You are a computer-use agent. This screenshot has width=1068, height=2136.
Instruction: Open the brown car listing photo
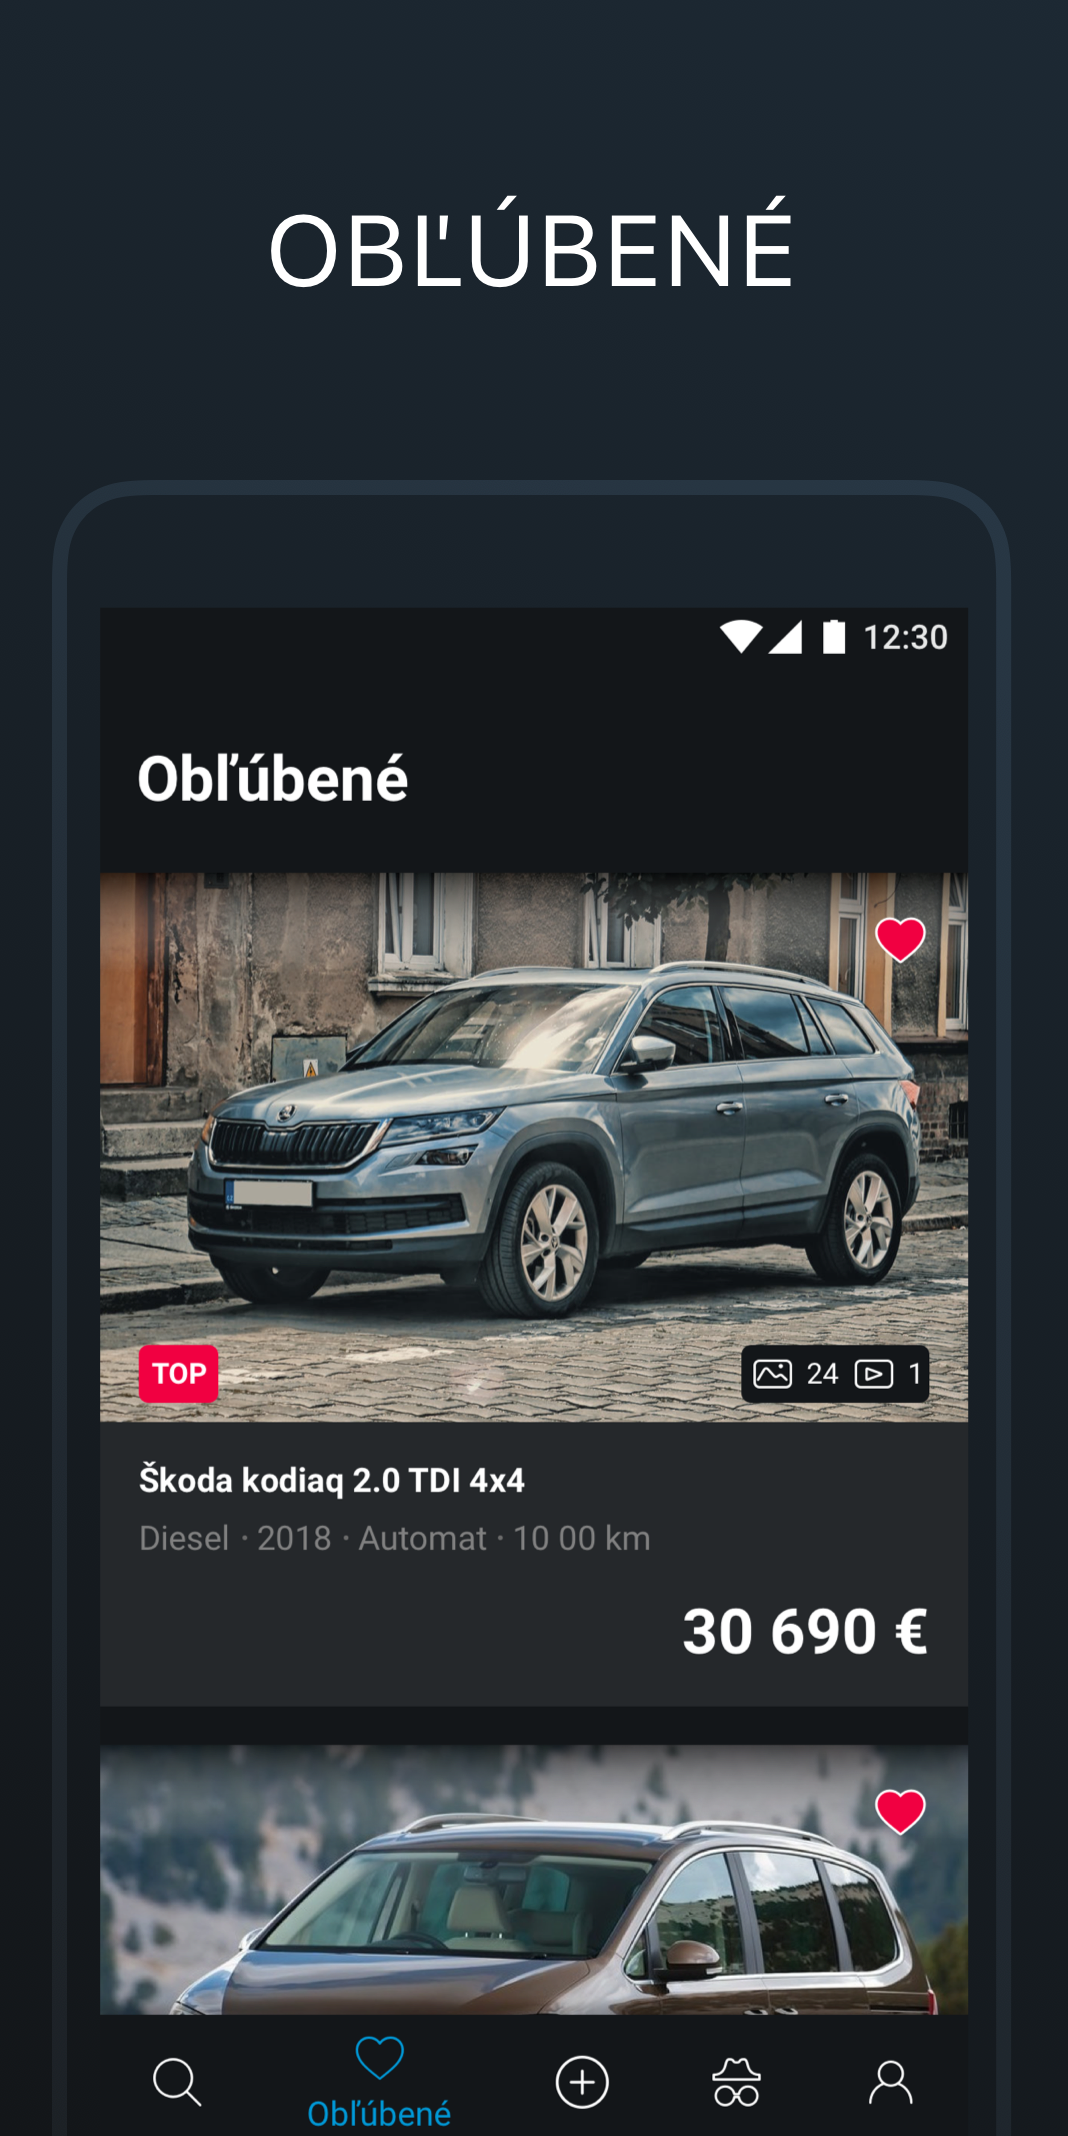534,1880
